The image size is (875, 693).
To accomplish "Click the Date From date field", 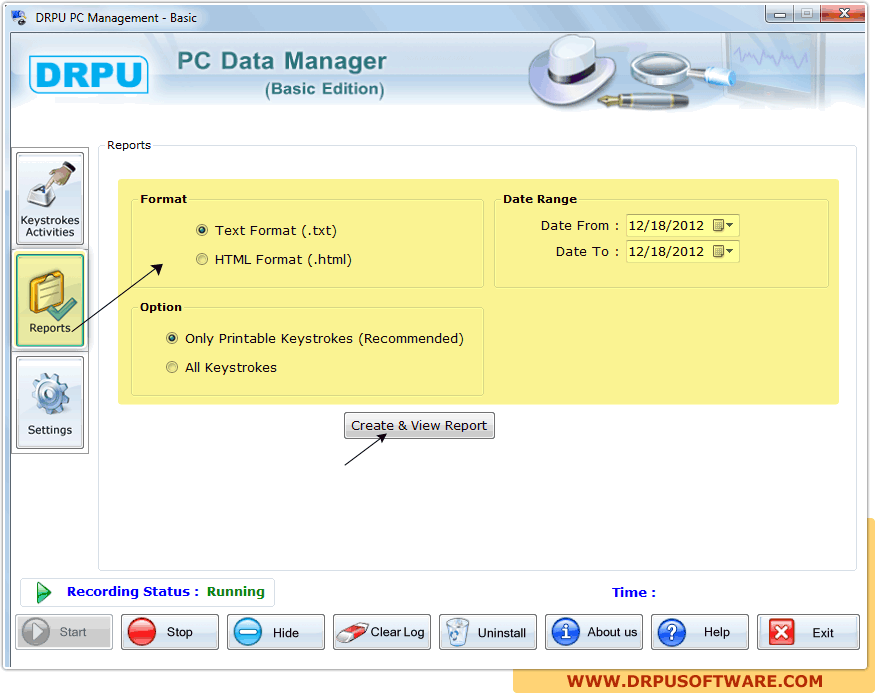I will coord(682,225).
